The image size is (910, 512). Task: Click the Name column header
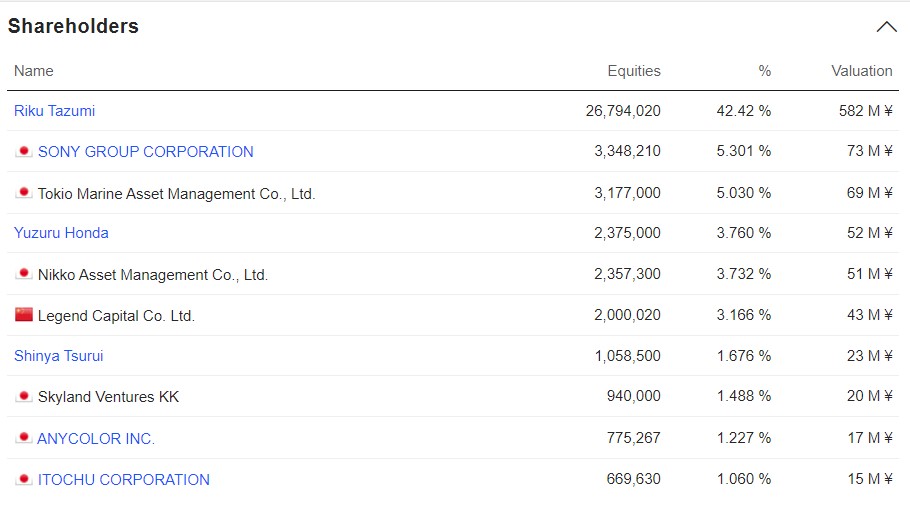[34, 71]
